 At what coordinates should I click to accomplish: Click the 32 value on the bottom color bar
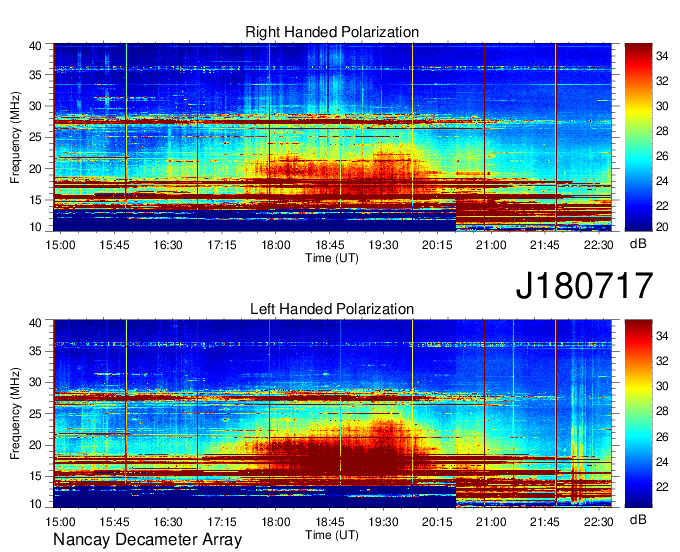click(662, 361)
